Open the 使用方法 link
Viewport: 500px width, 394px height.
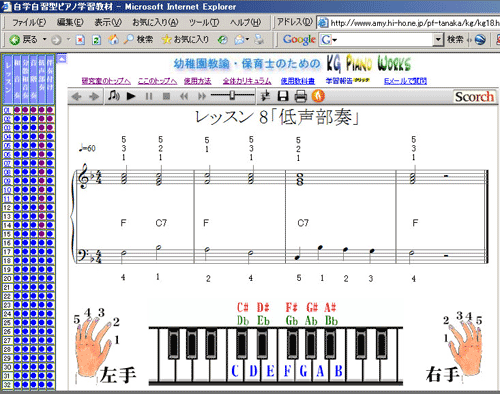point(198,81)
